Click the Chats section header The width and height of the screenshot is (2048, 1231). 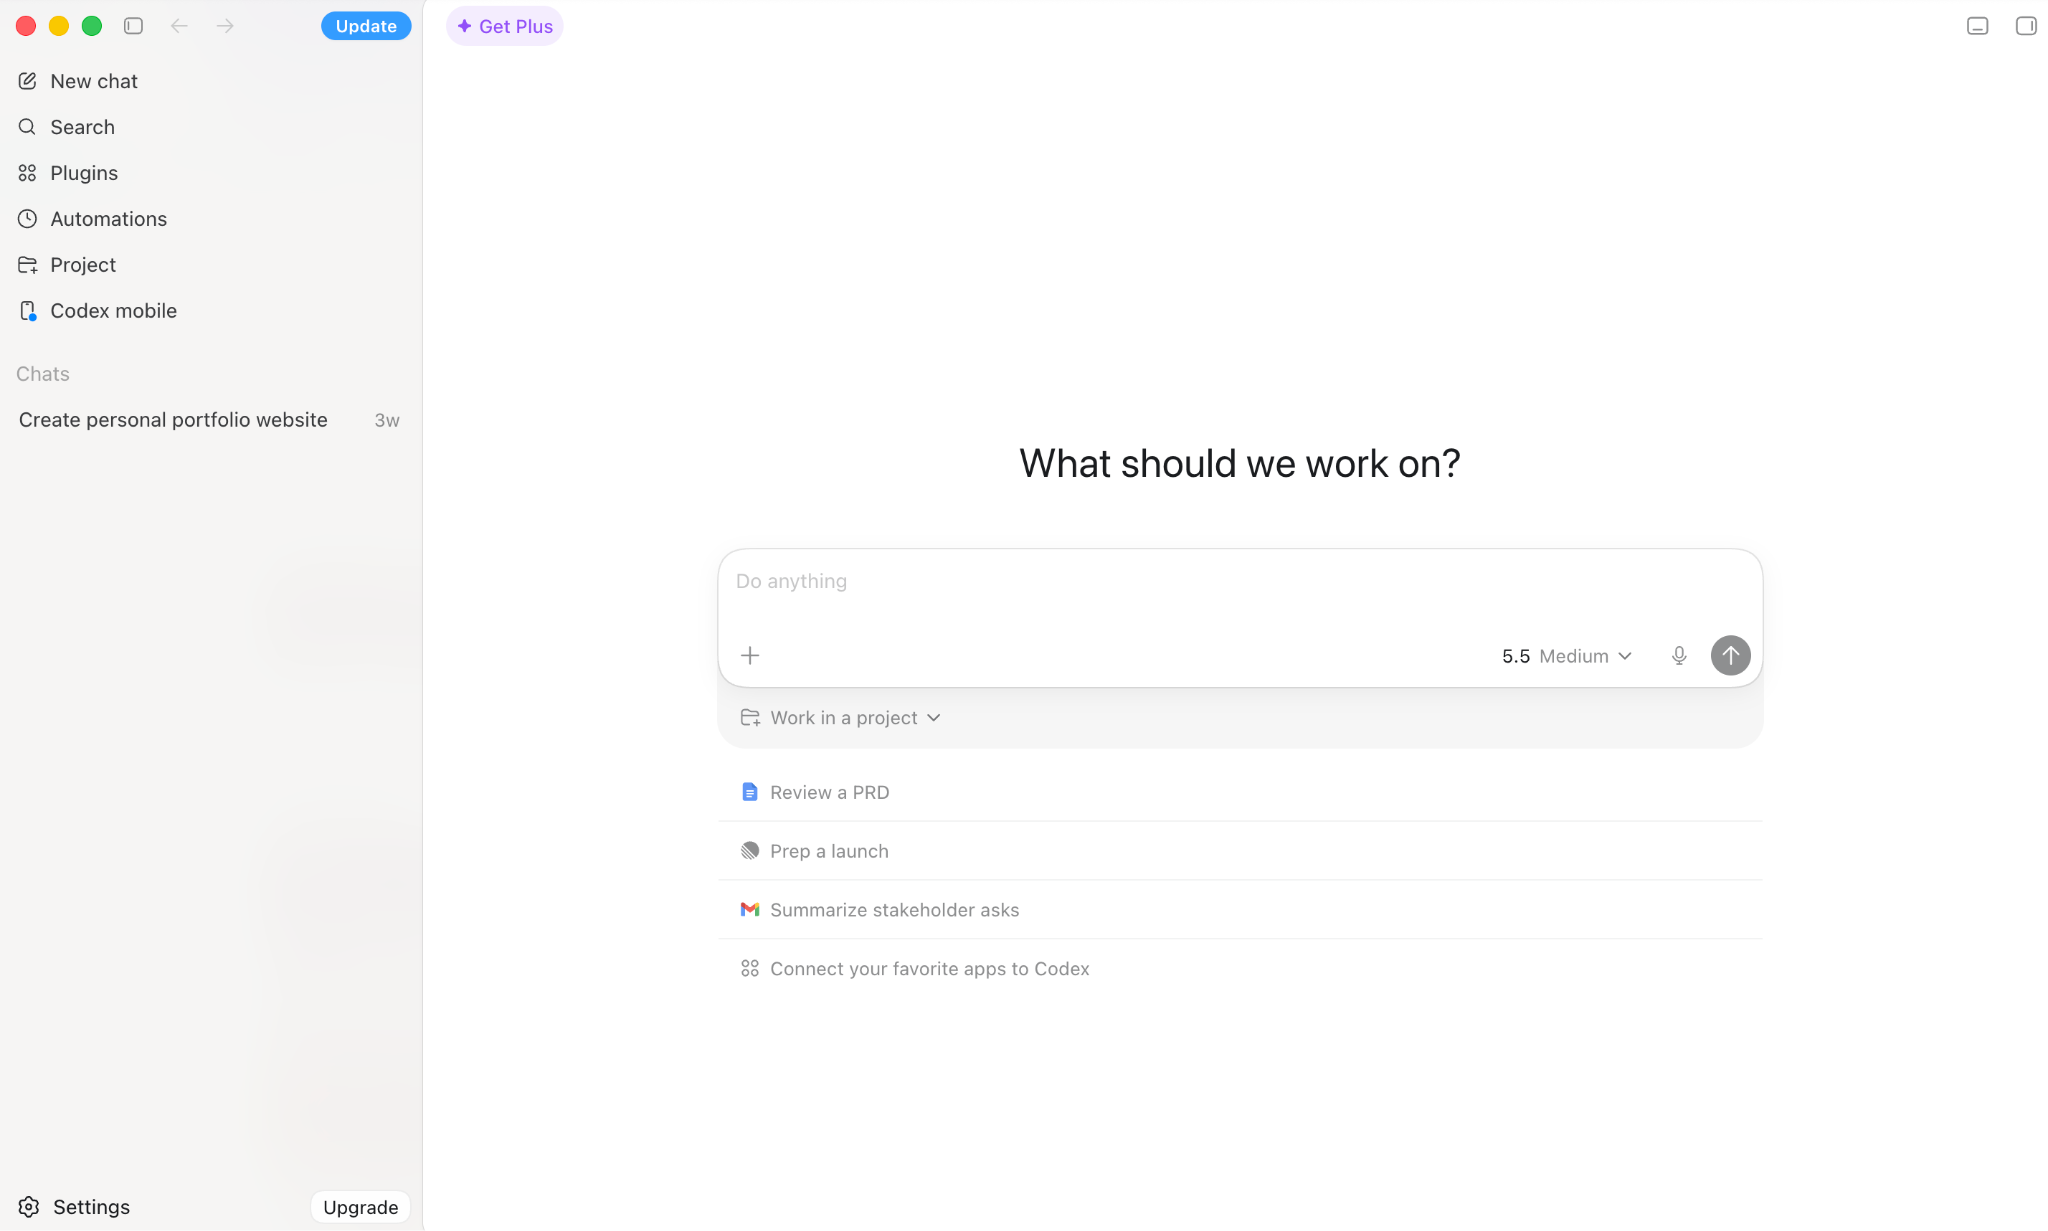click(x=43, y=374)
